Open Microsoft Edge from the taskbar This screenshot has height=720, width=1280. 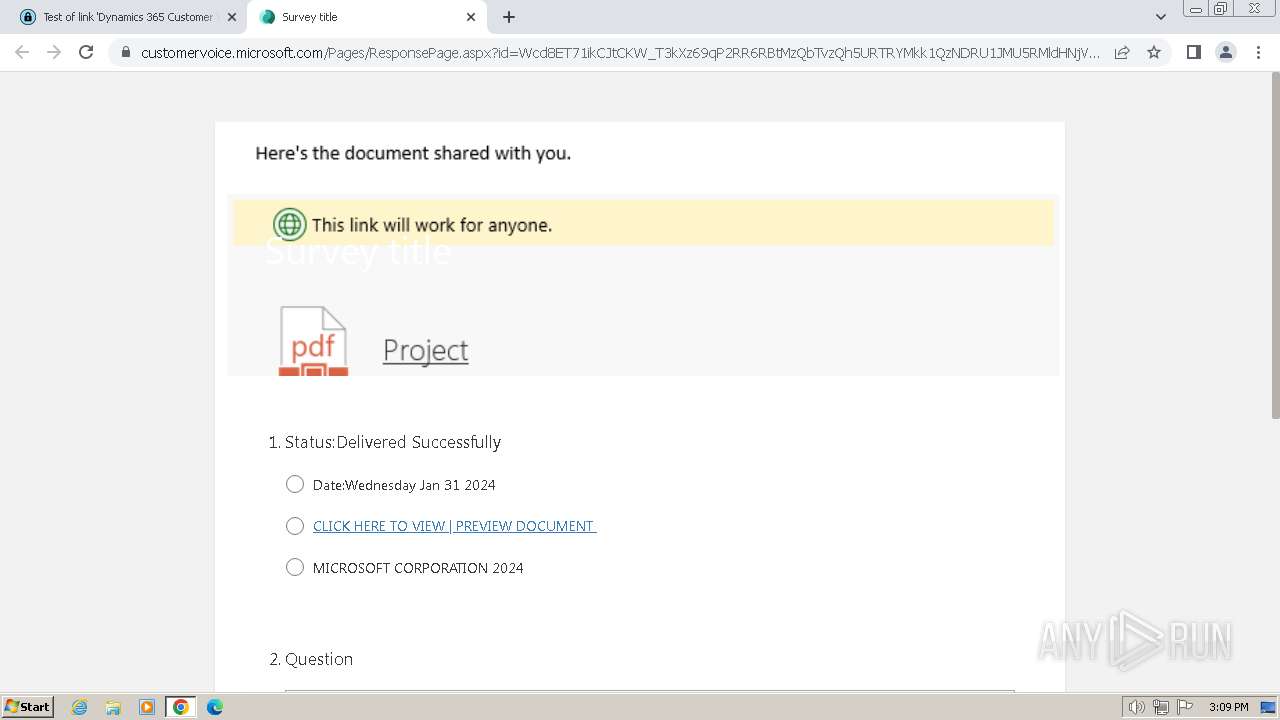click(215, 707)
